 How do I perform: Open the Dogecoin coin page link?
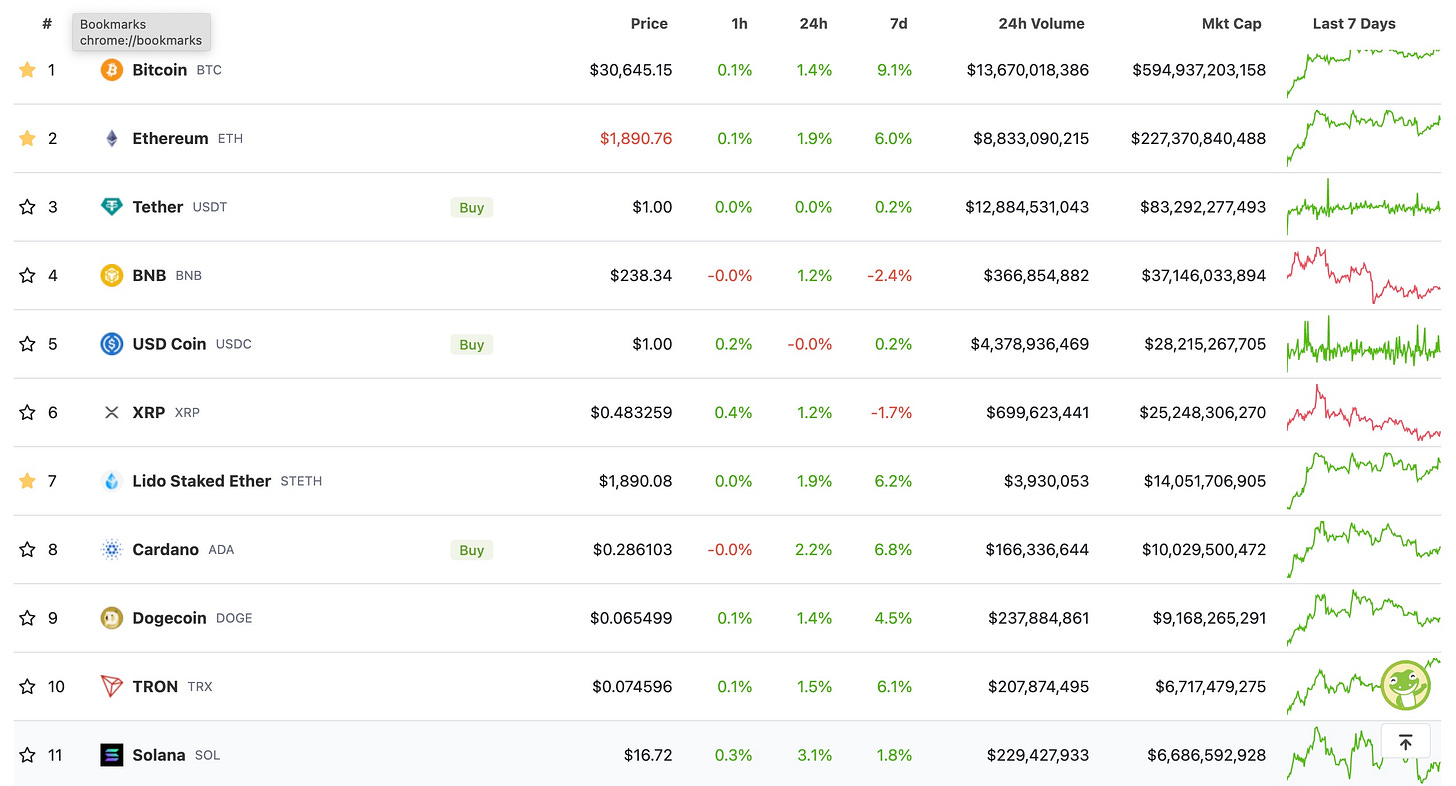click(x=170, y=618)
